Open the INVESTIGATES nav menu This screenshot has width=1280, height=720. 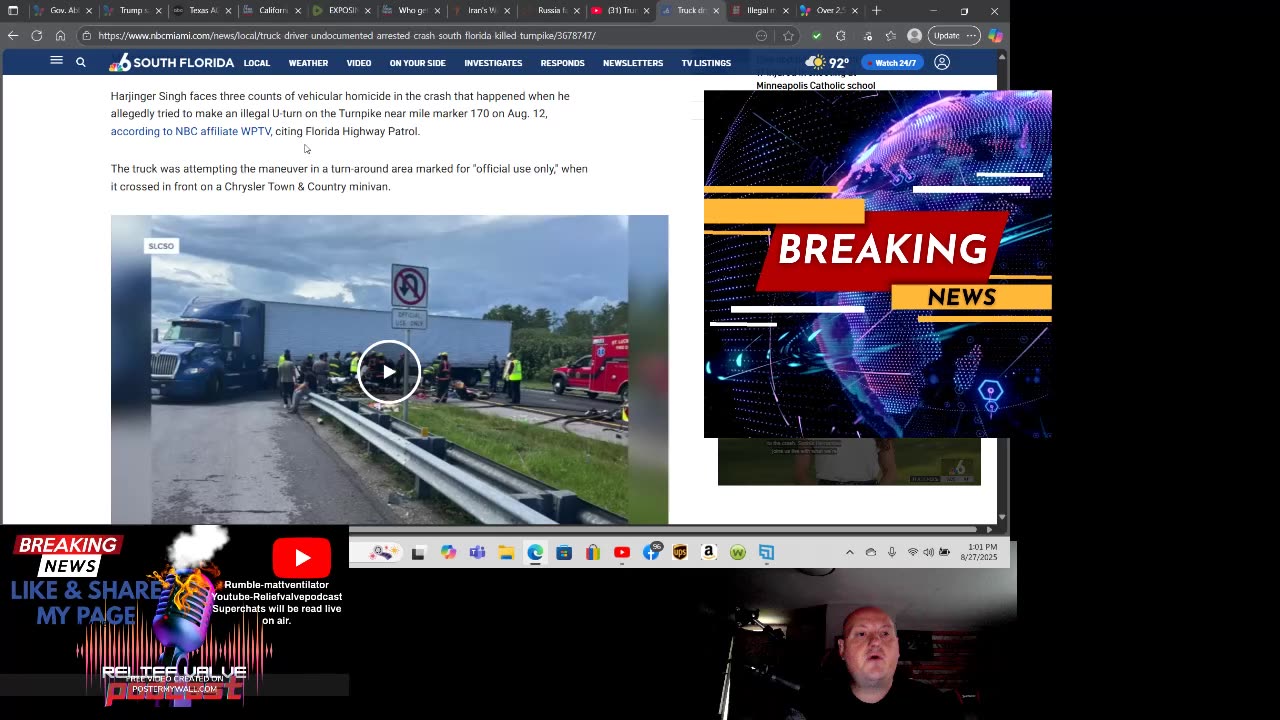point(493,63)
